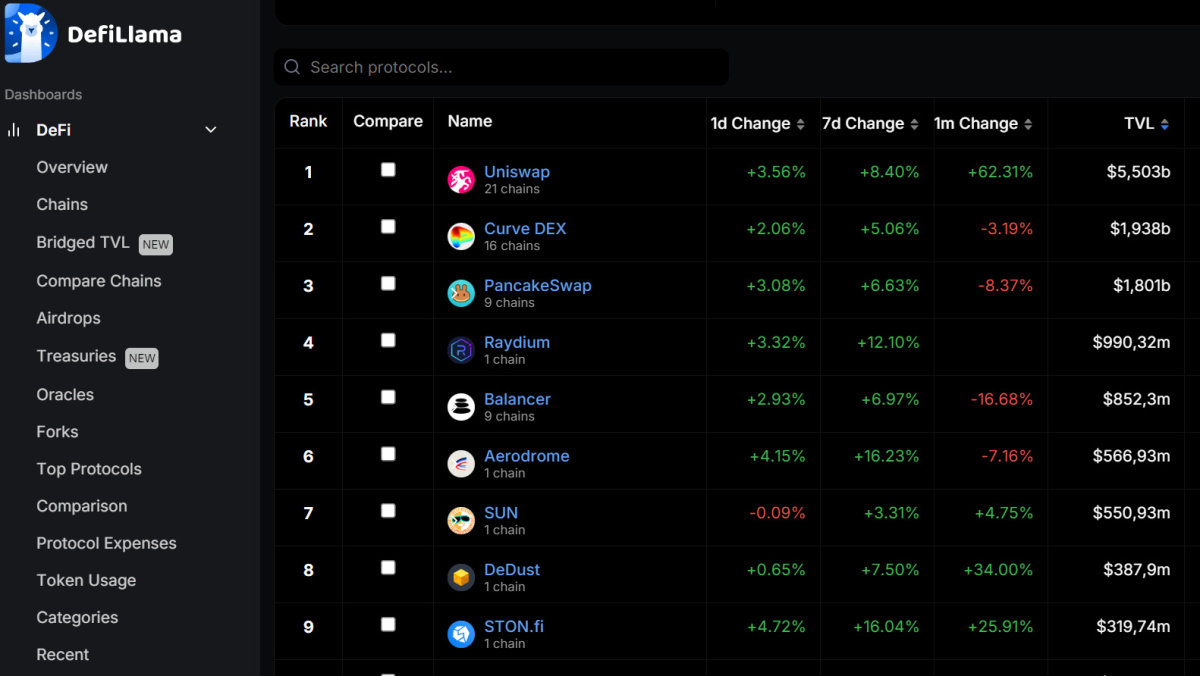Click the STON.fi protocol logo
1200x676 pixels.
[x=461, y=634]
